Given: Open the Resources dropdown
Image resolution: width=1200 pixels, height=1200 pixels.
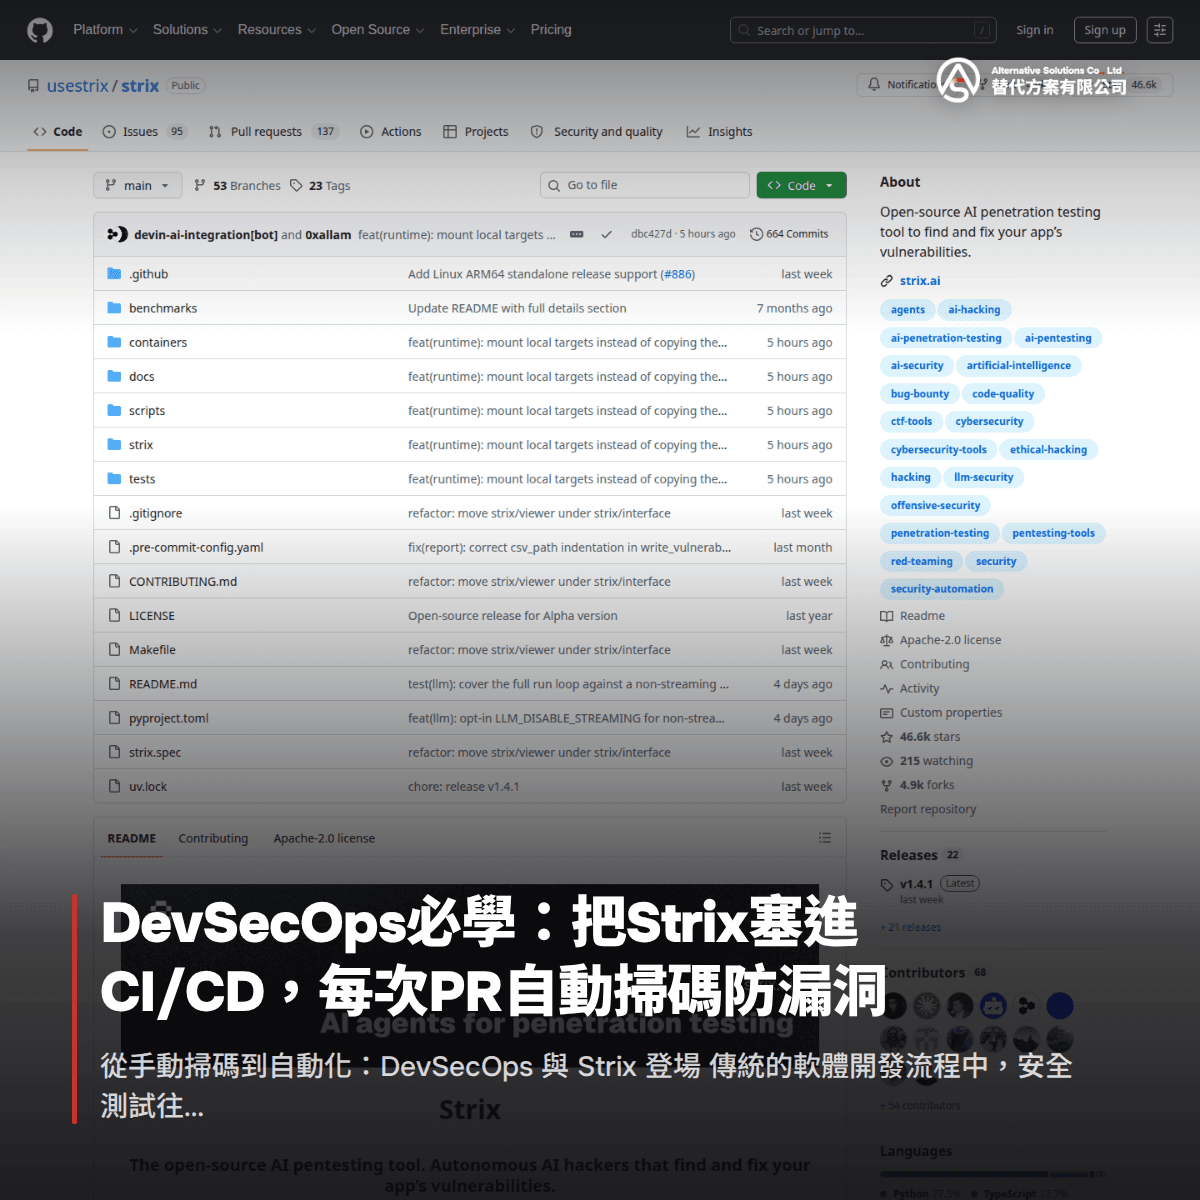Looking at the screenshot, I should [276, 30].
